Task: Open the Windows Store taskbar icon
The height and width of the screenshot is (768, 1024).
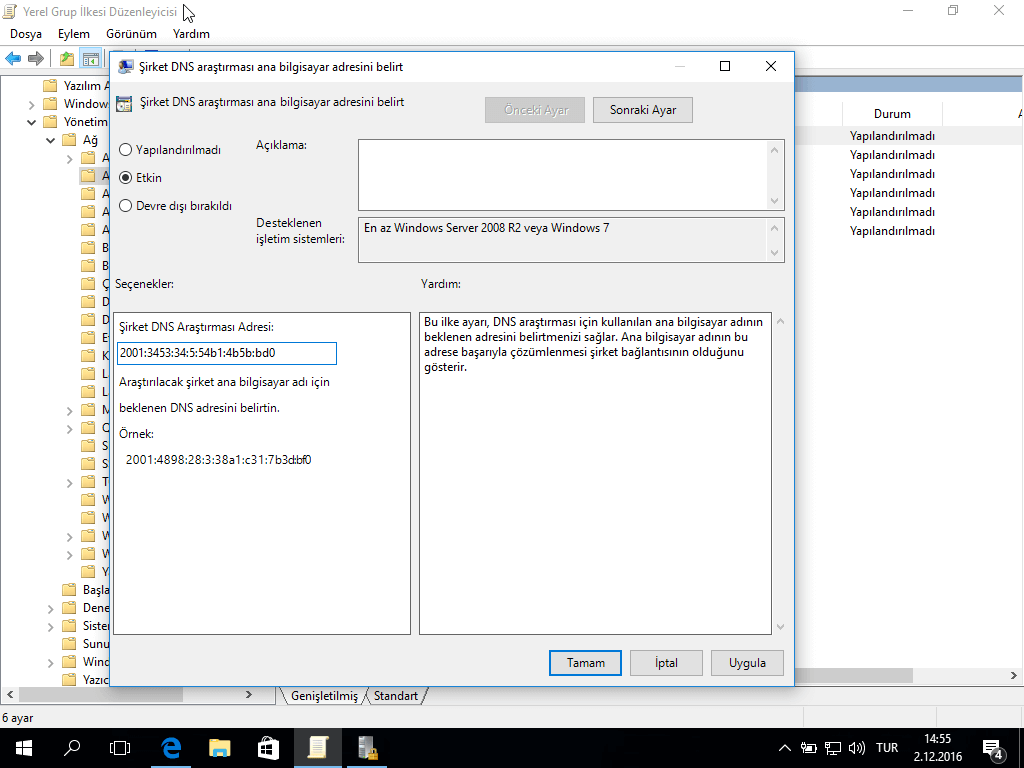Action: coord(269,747)
